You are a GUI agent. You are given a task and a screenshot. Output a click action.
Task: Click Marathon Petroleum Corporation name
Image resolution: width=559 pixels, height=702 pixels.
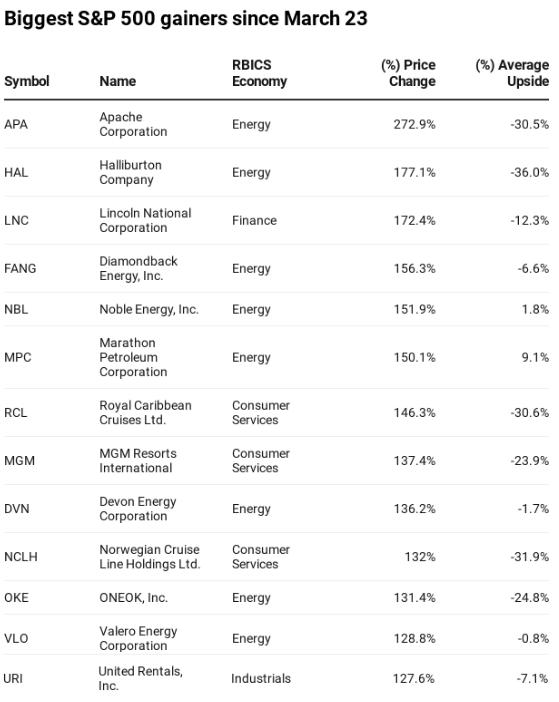(x=133, y=357)
